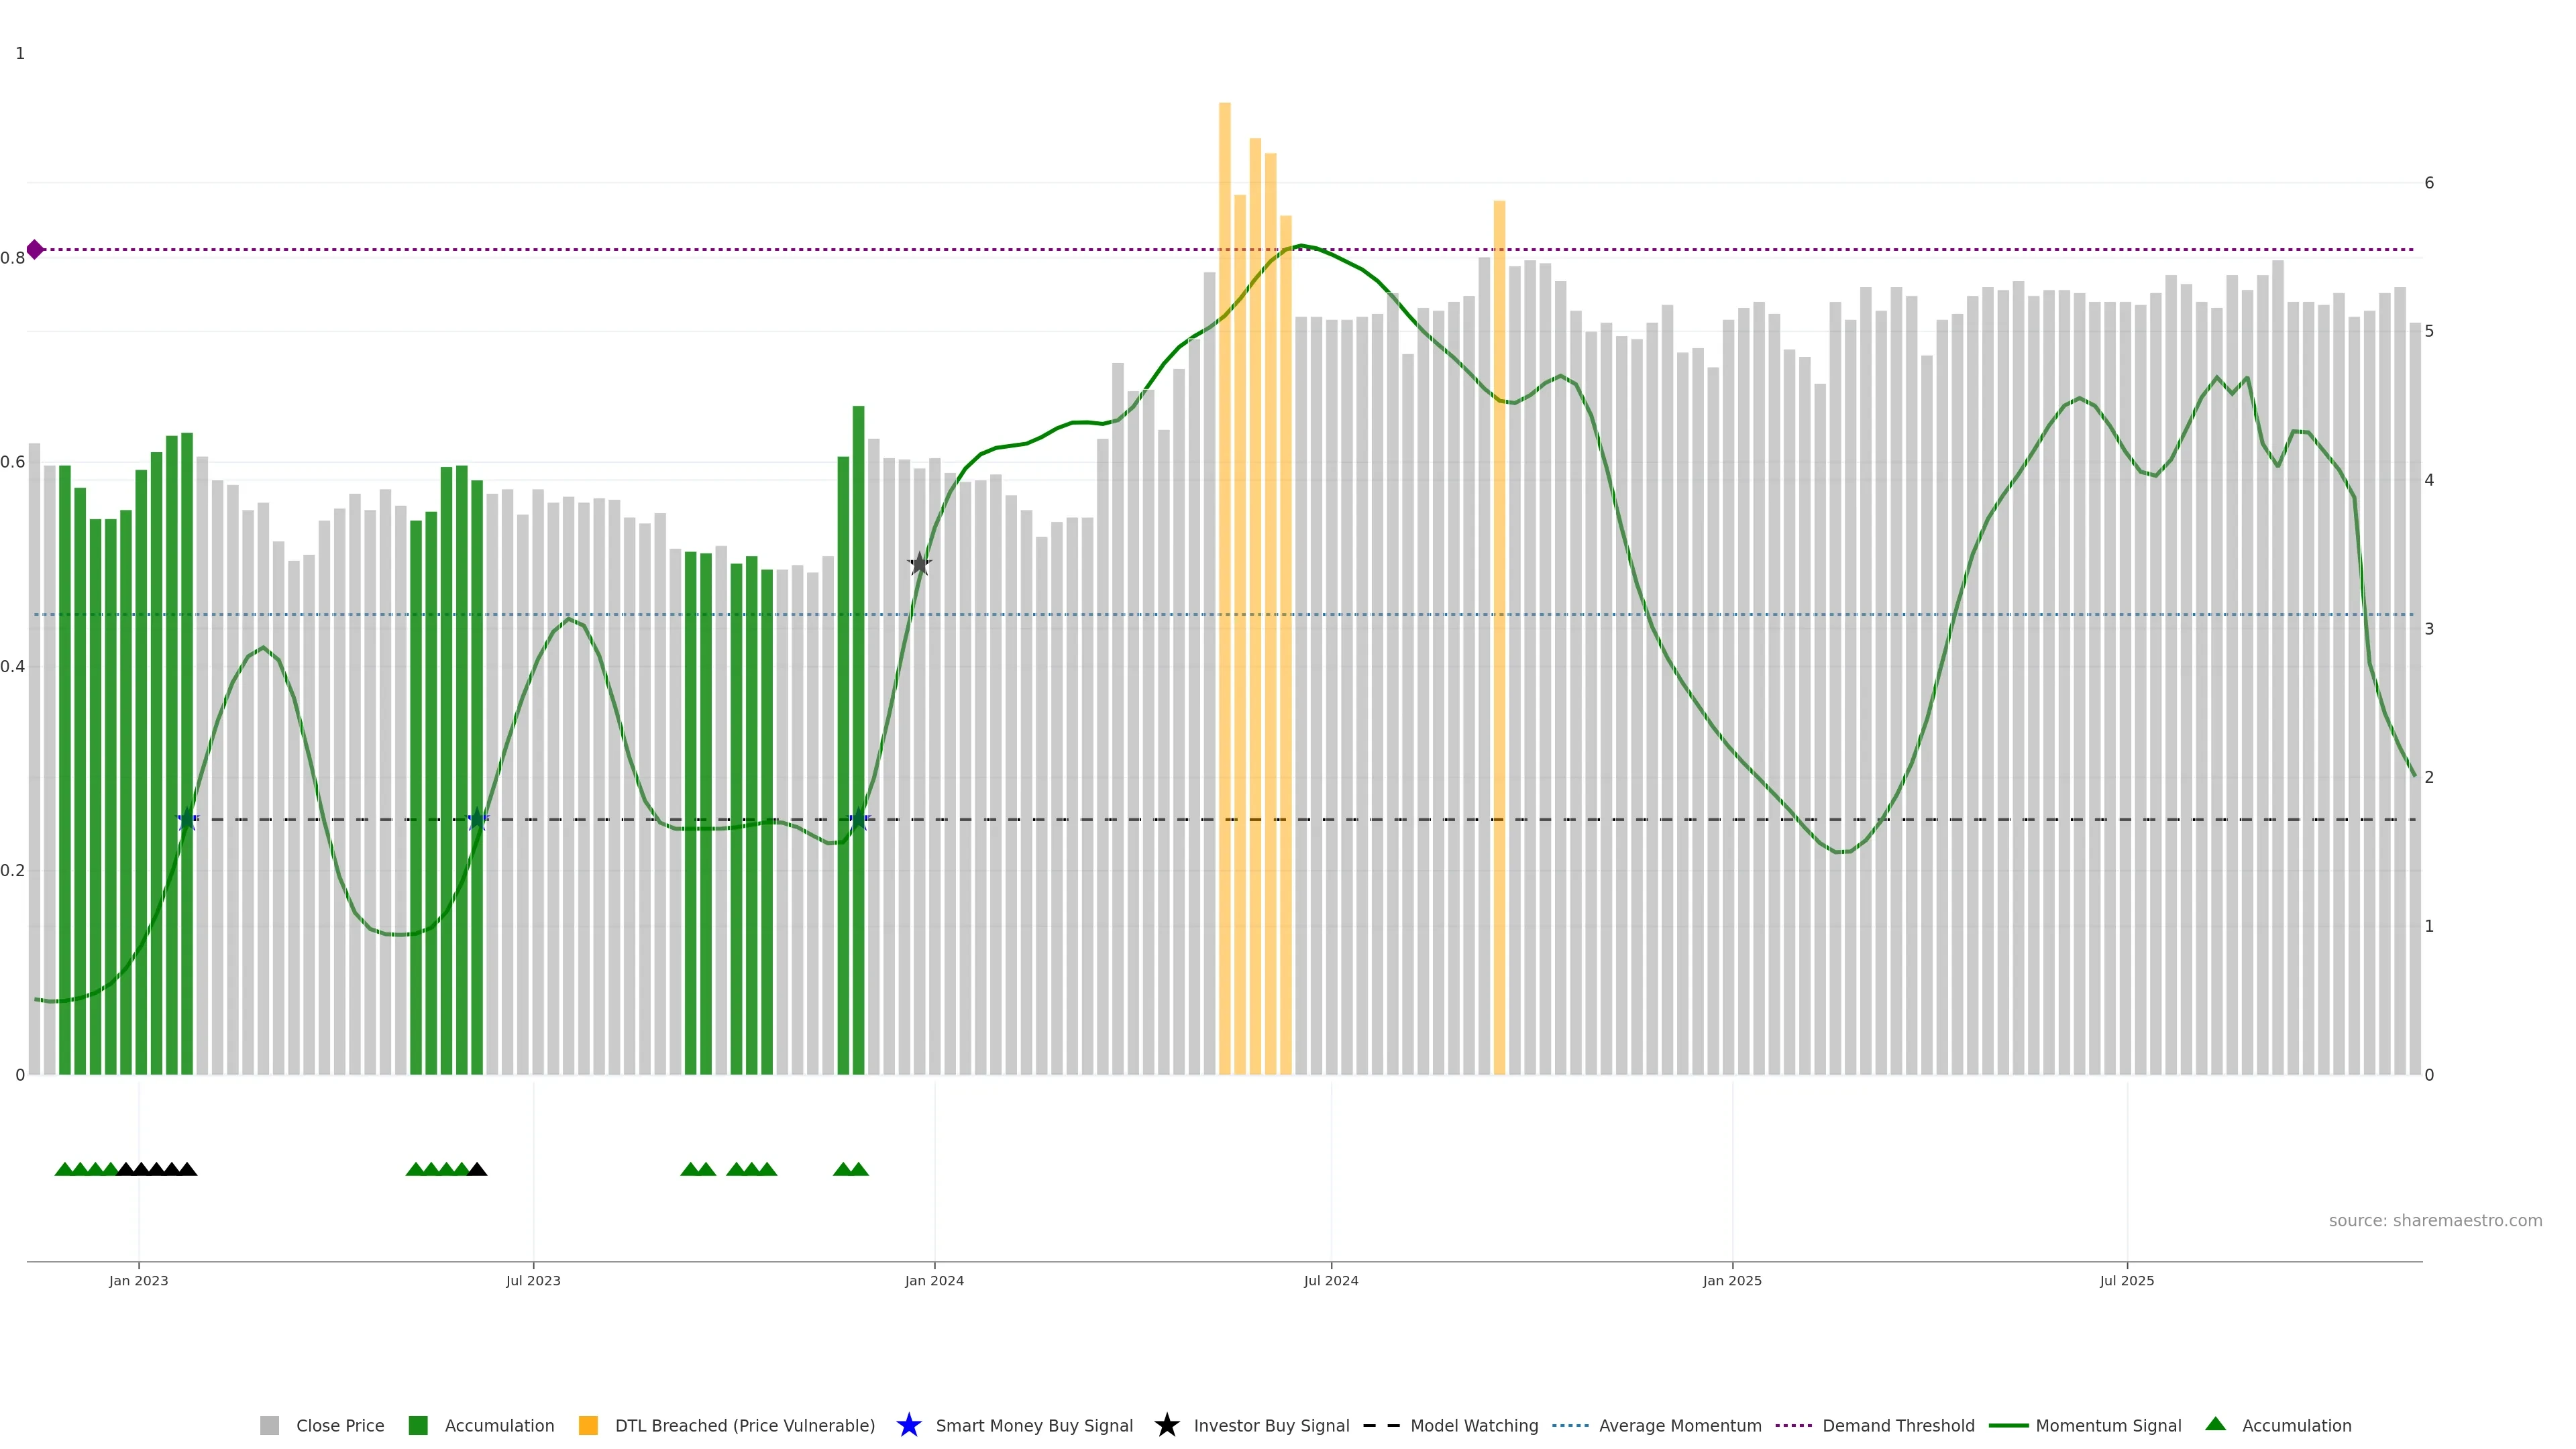Click the Momentum Signal legend line
This screenshot has width=2576, height=1449.
pos(2008,1425)
